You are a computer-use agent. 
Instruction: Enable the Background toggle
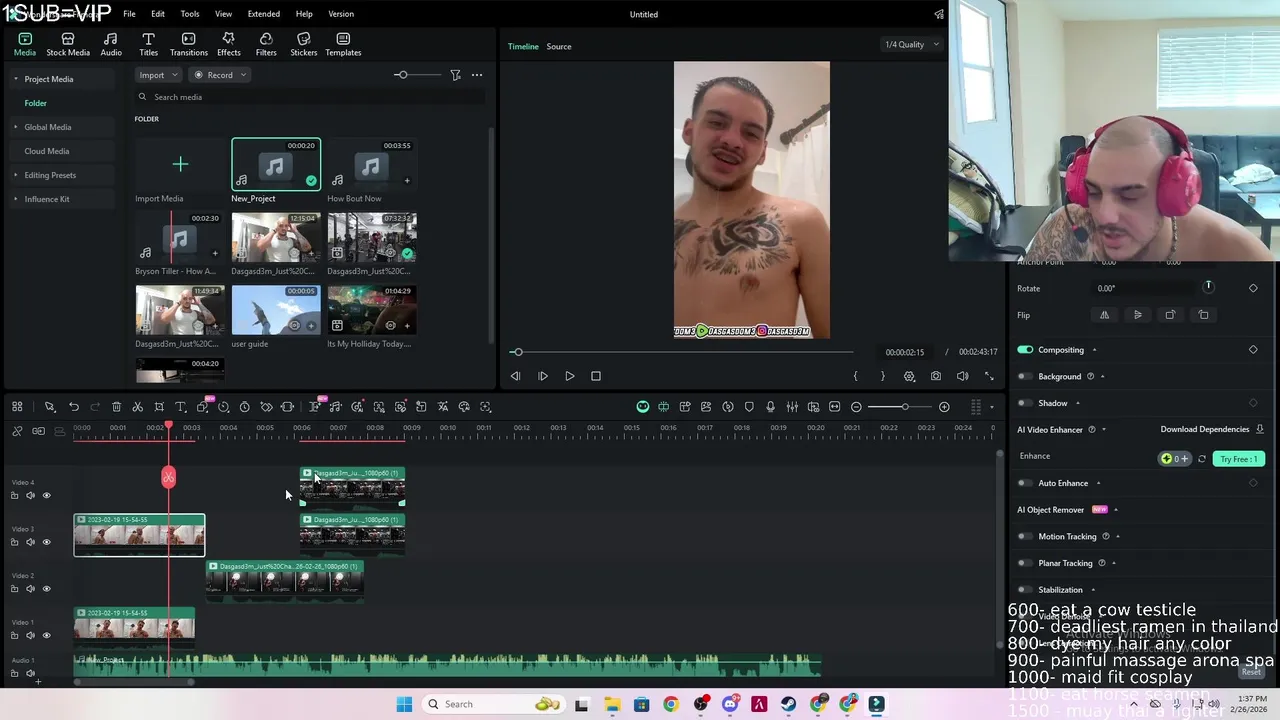[1024, 377]
